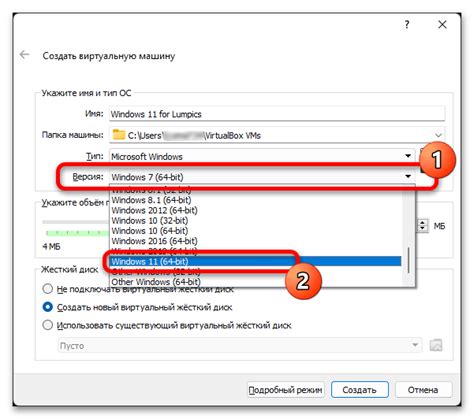The height and width of the screenshot is (419, 474).
Task: Close the create virtual machine dialog
Action: point(442,24)
